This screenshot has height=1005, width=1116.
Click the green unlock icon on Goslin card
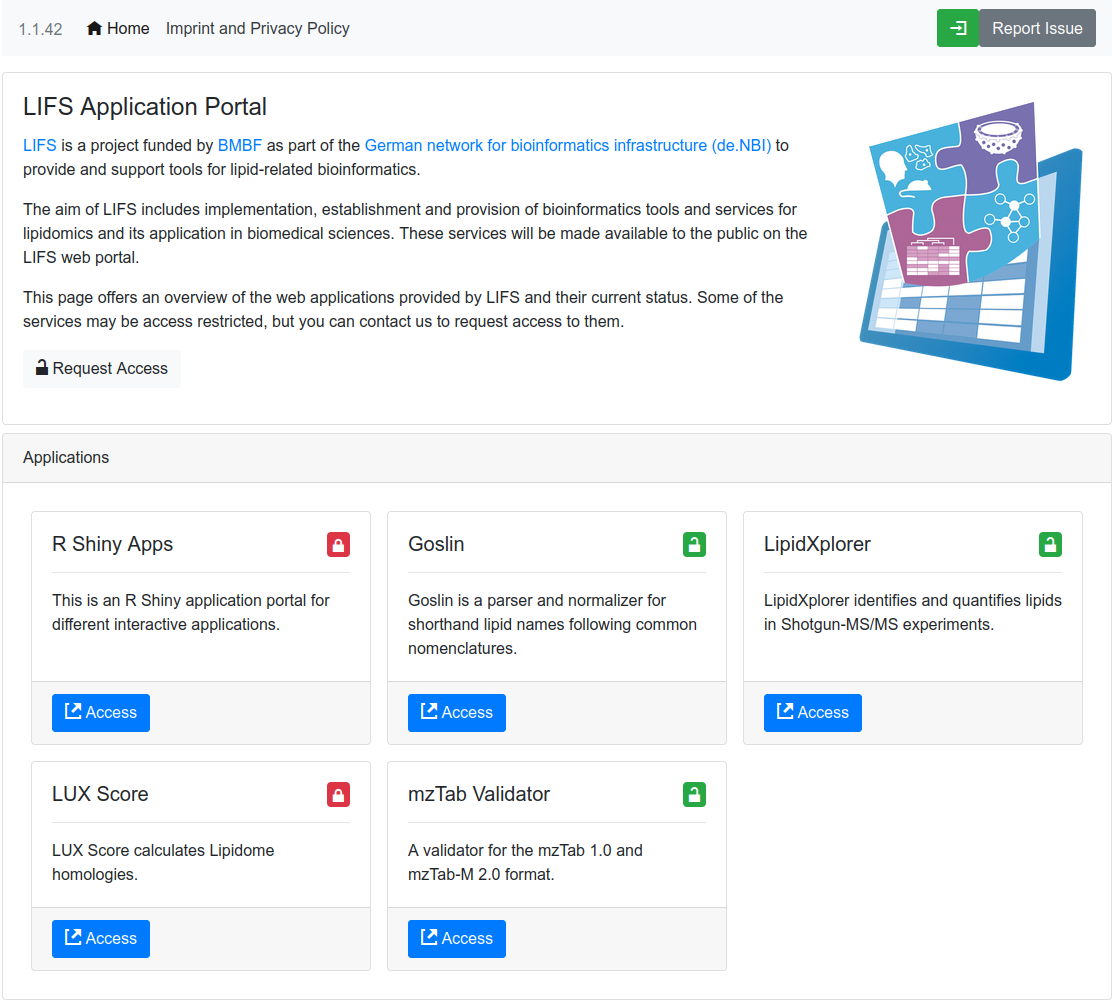pyautogui.click(x=694, y=544)
